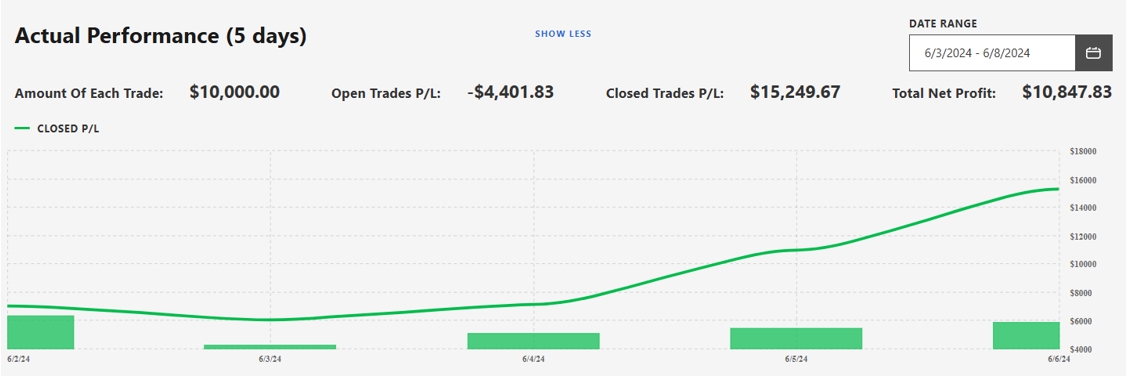
Task: Open the calendar date picker icon
Action: pyautogui.click(x=1093, y=52)
